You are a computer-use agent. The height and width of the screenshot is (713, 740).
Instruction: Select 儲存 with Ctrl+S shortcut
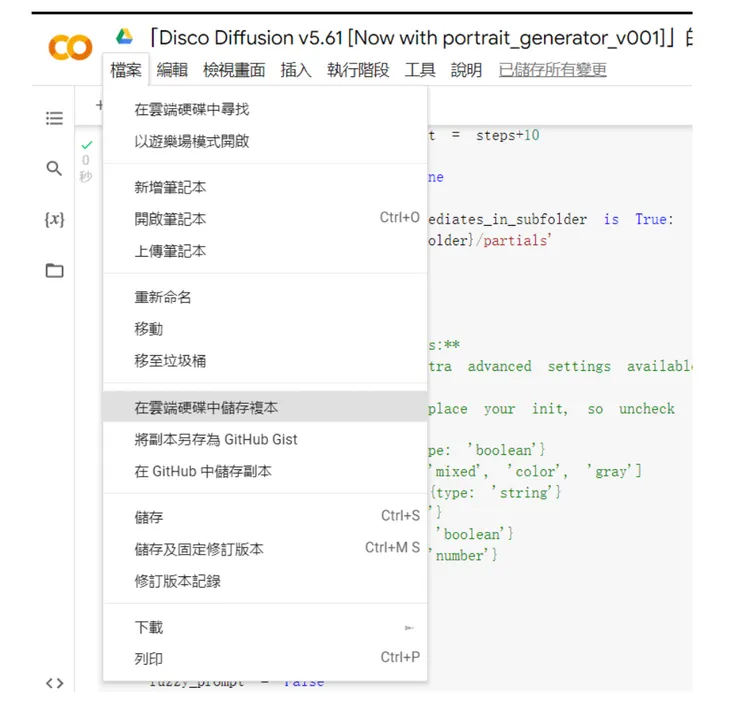click(265, 517)
